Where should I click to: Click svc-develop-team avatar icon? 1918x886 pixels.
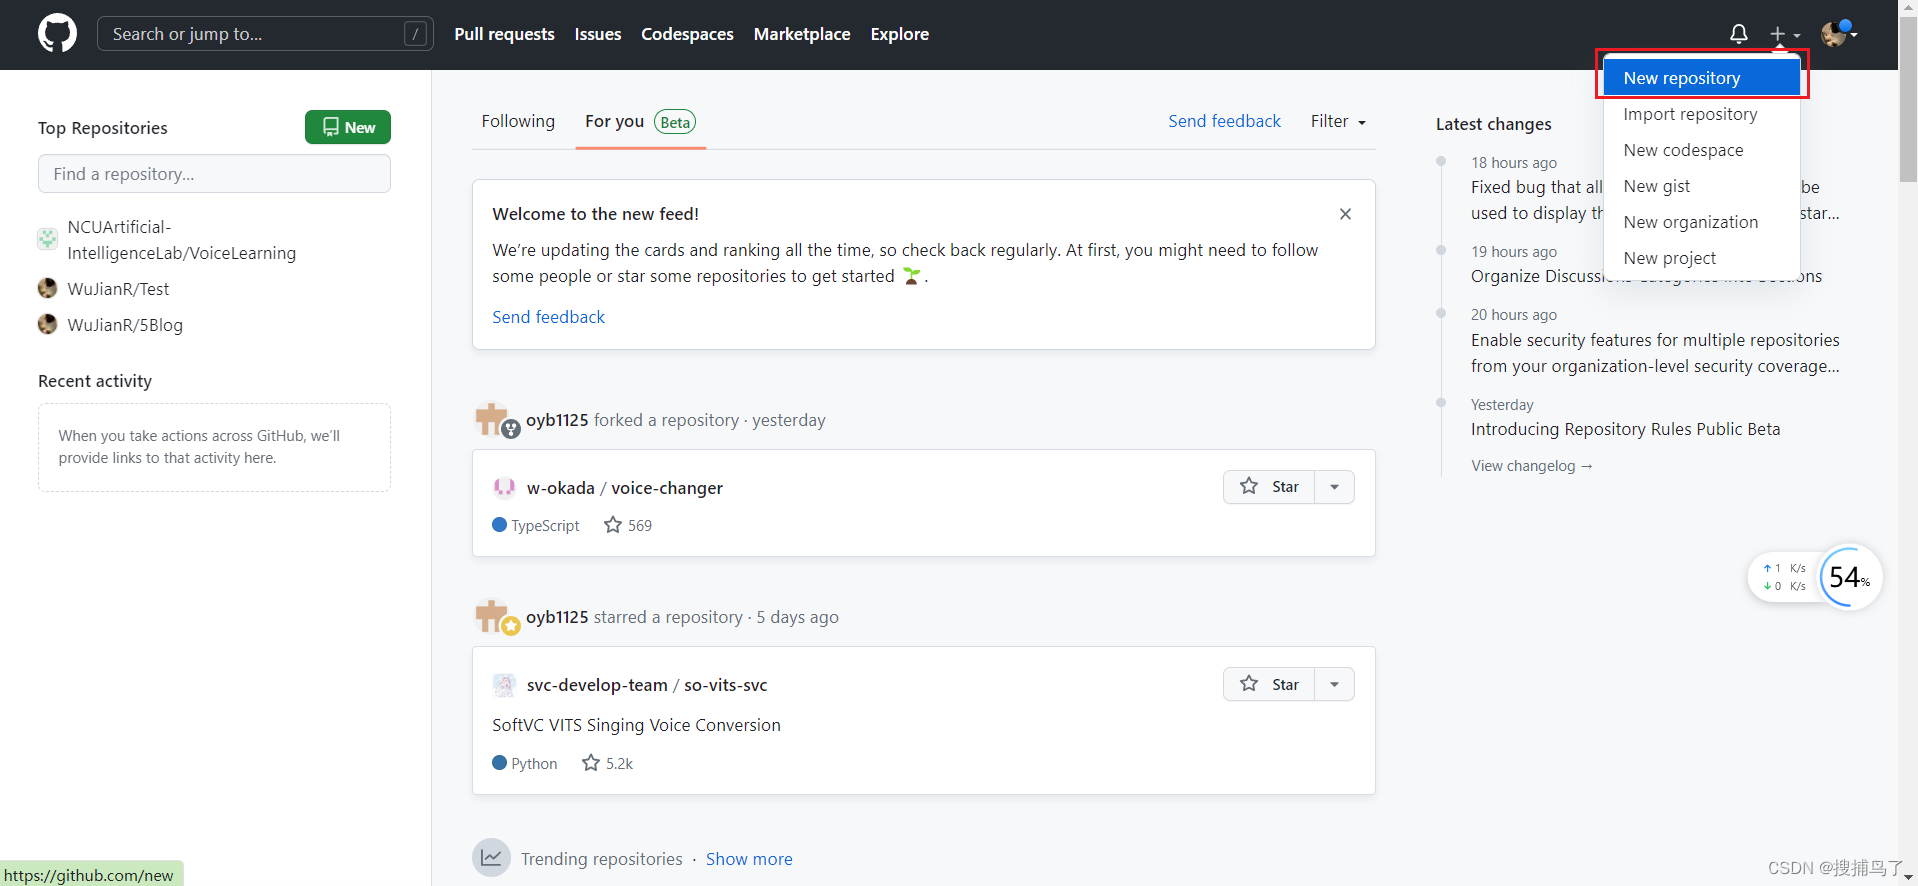504,685
